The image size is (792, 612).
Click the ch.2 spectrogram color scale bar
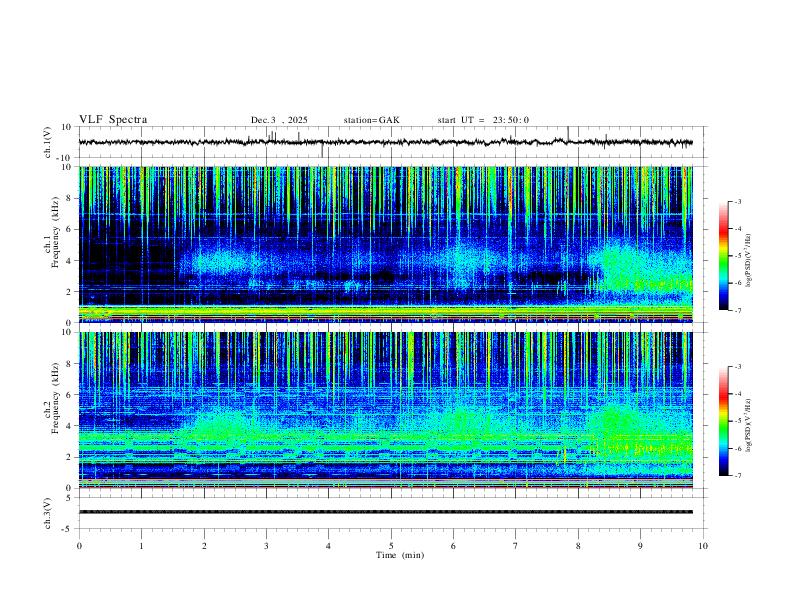click(x=723, y=421)
